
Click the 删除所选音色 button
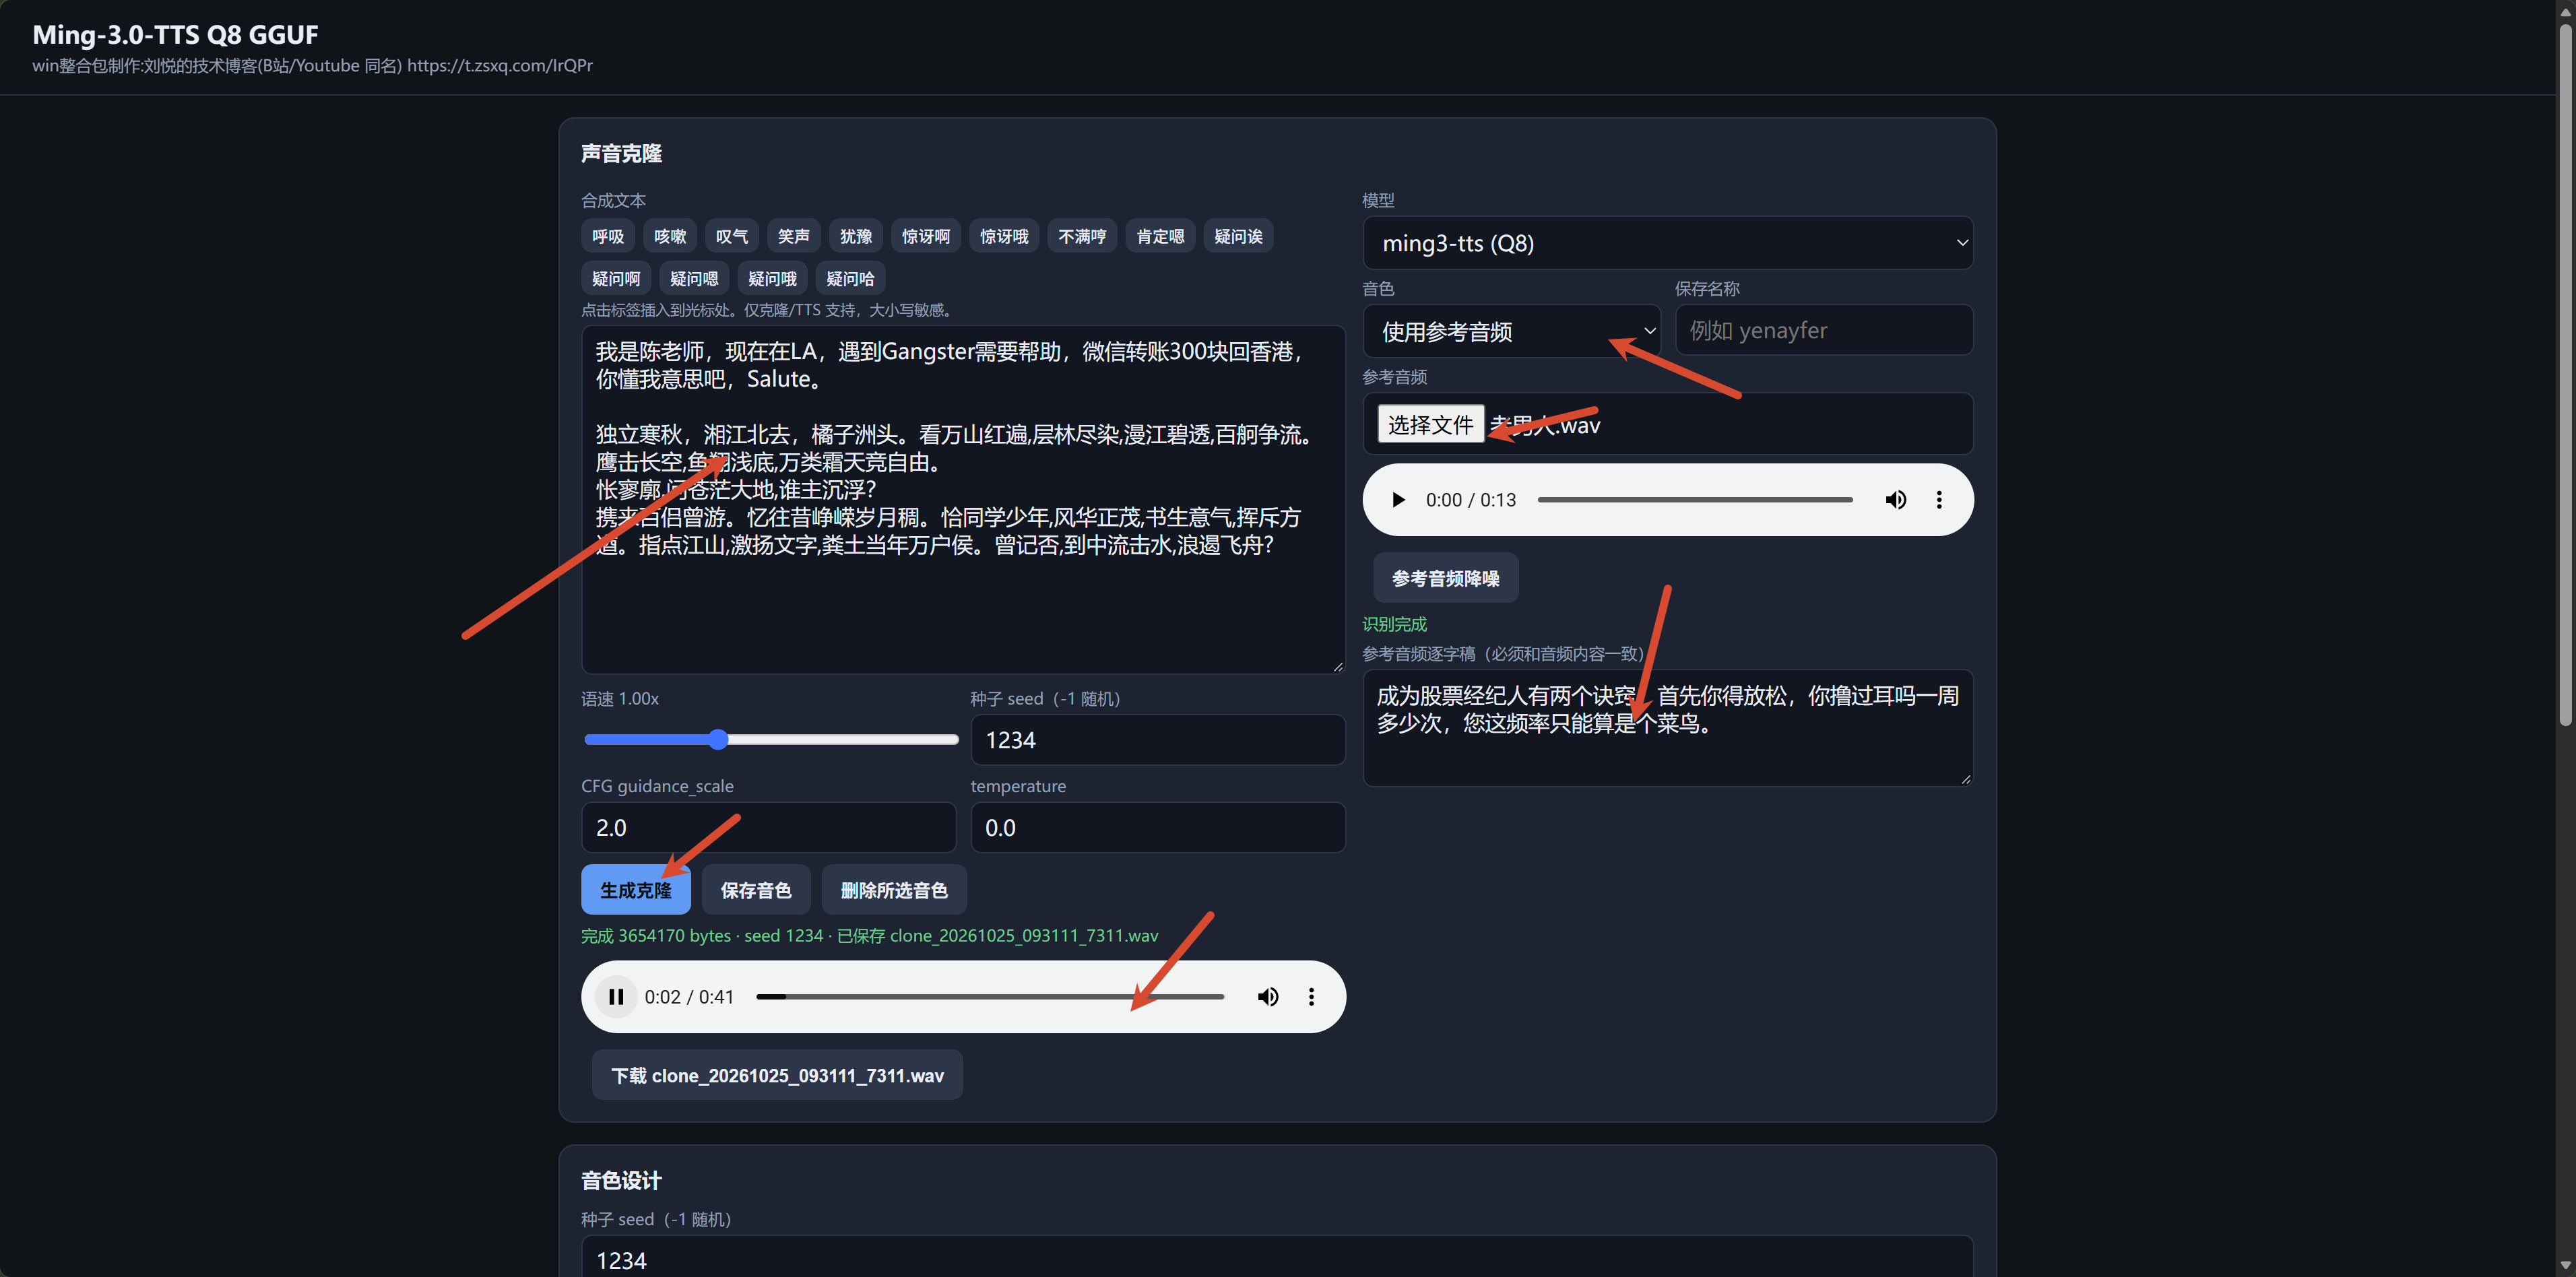(894, 890)
